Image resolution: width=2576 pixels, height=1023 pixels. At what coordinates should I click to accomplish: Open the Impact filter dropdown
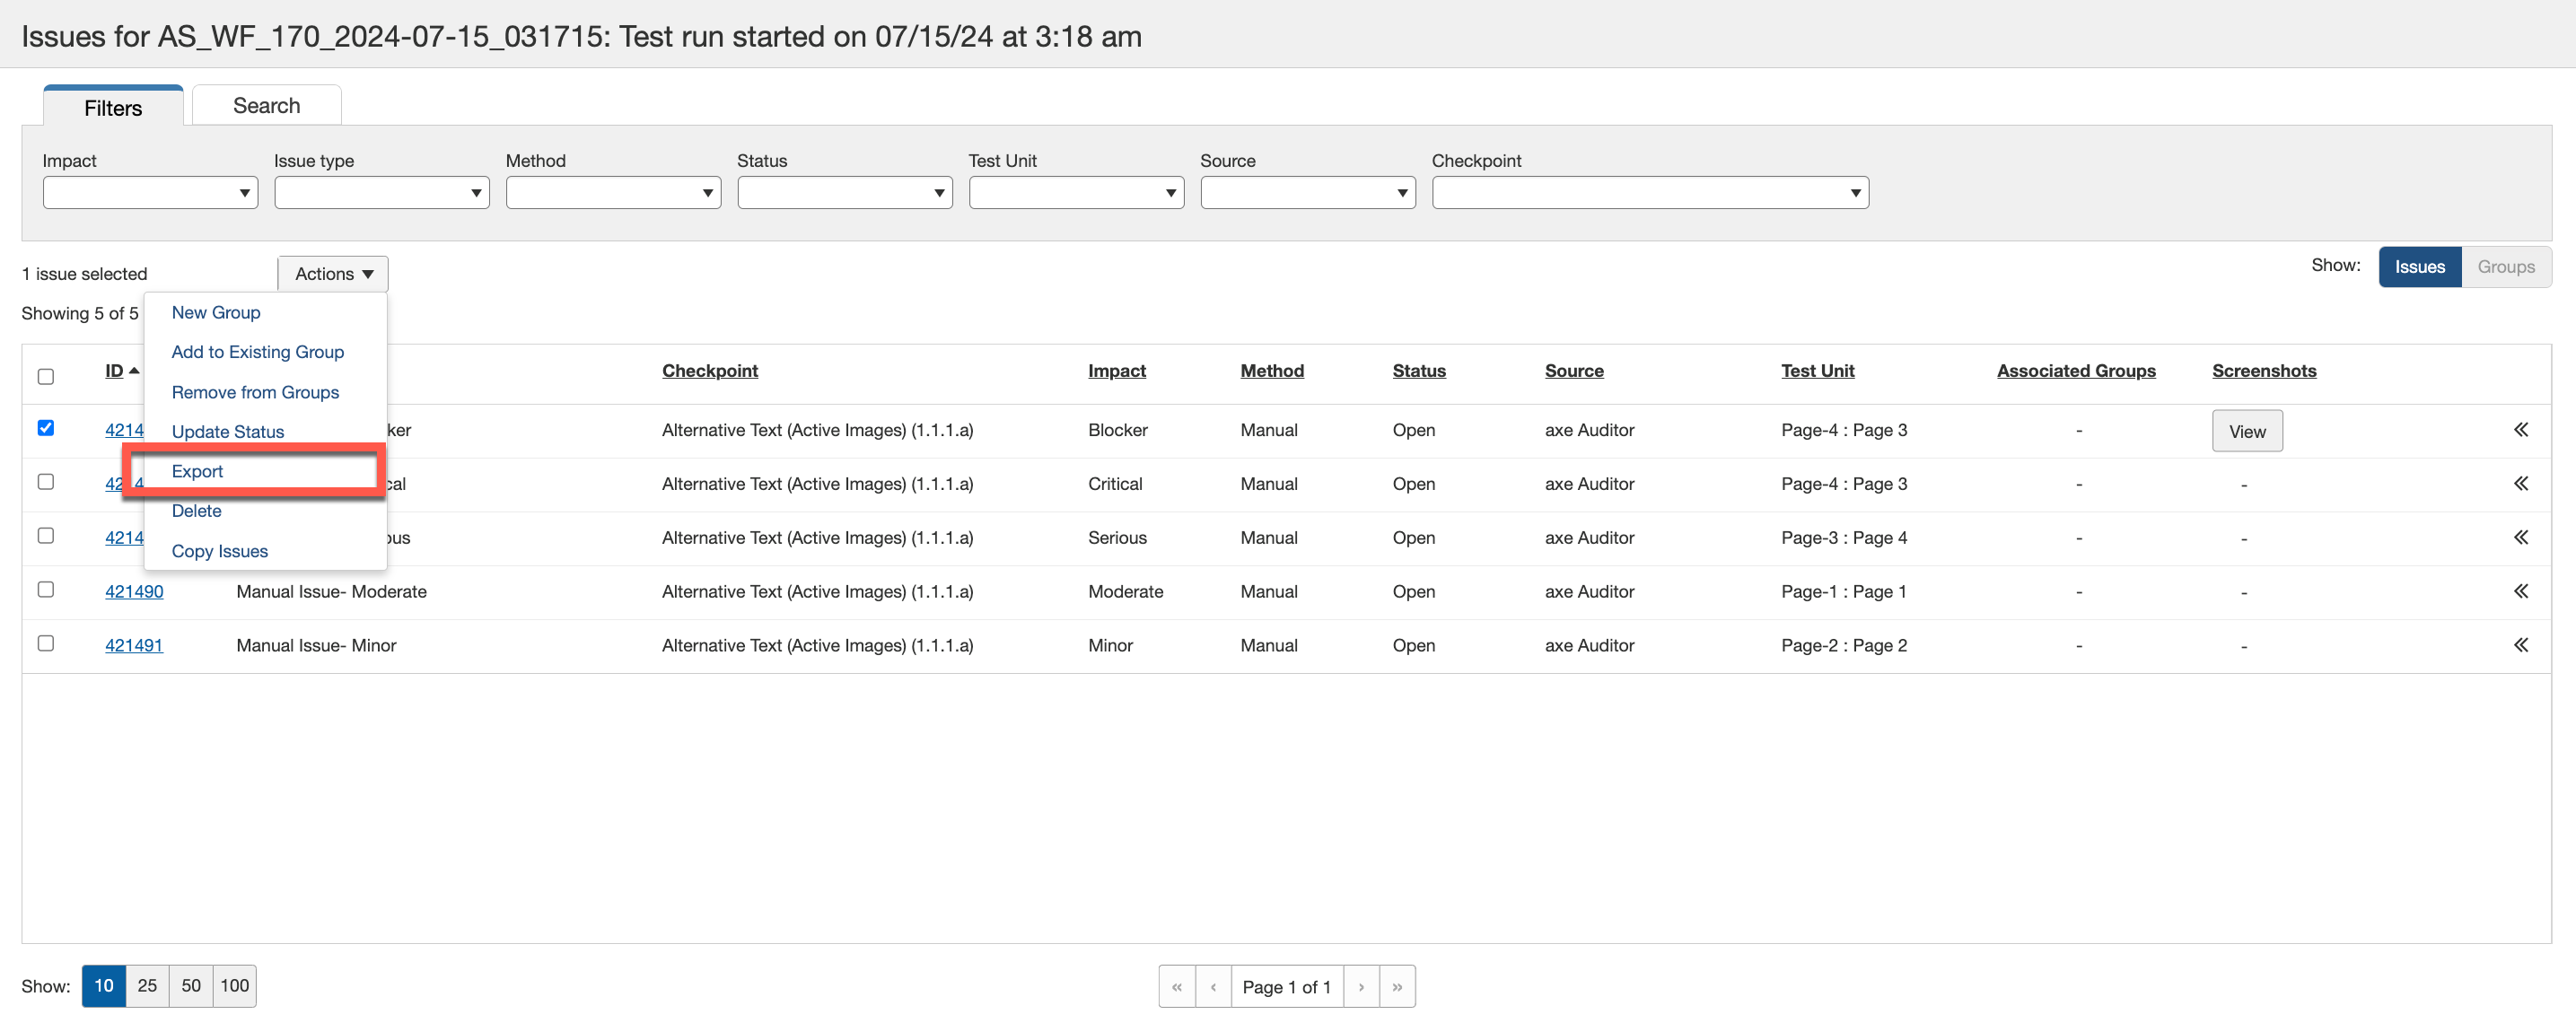click(150, 193)
